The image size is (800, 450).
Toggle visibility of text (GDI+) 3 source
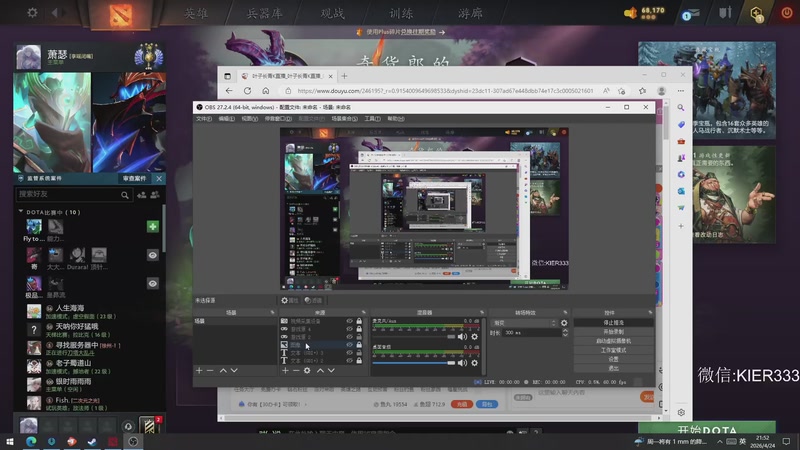[x=349, y=353]
